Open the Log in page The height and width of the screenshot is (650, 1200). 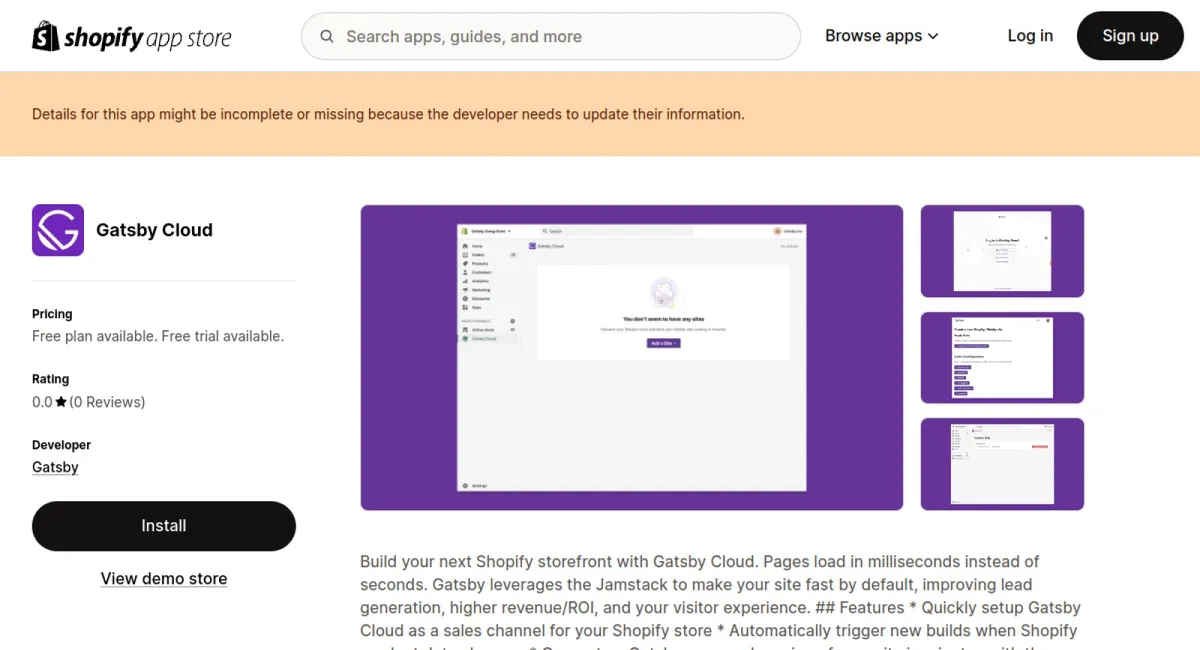(1030, 36)
